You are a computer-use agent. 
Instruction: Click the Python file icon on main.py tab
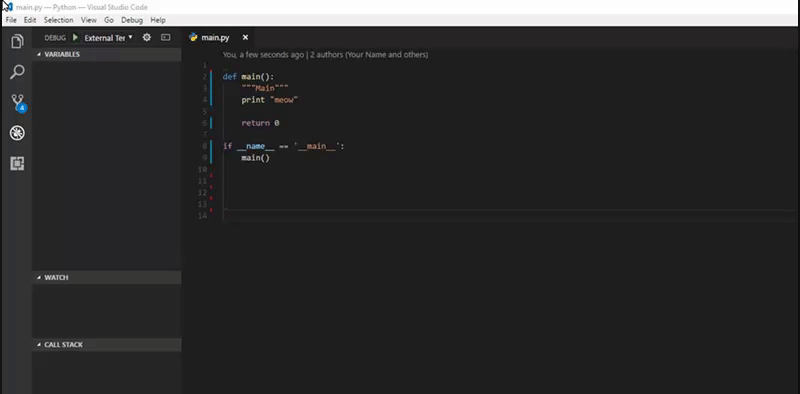[193, 37]
